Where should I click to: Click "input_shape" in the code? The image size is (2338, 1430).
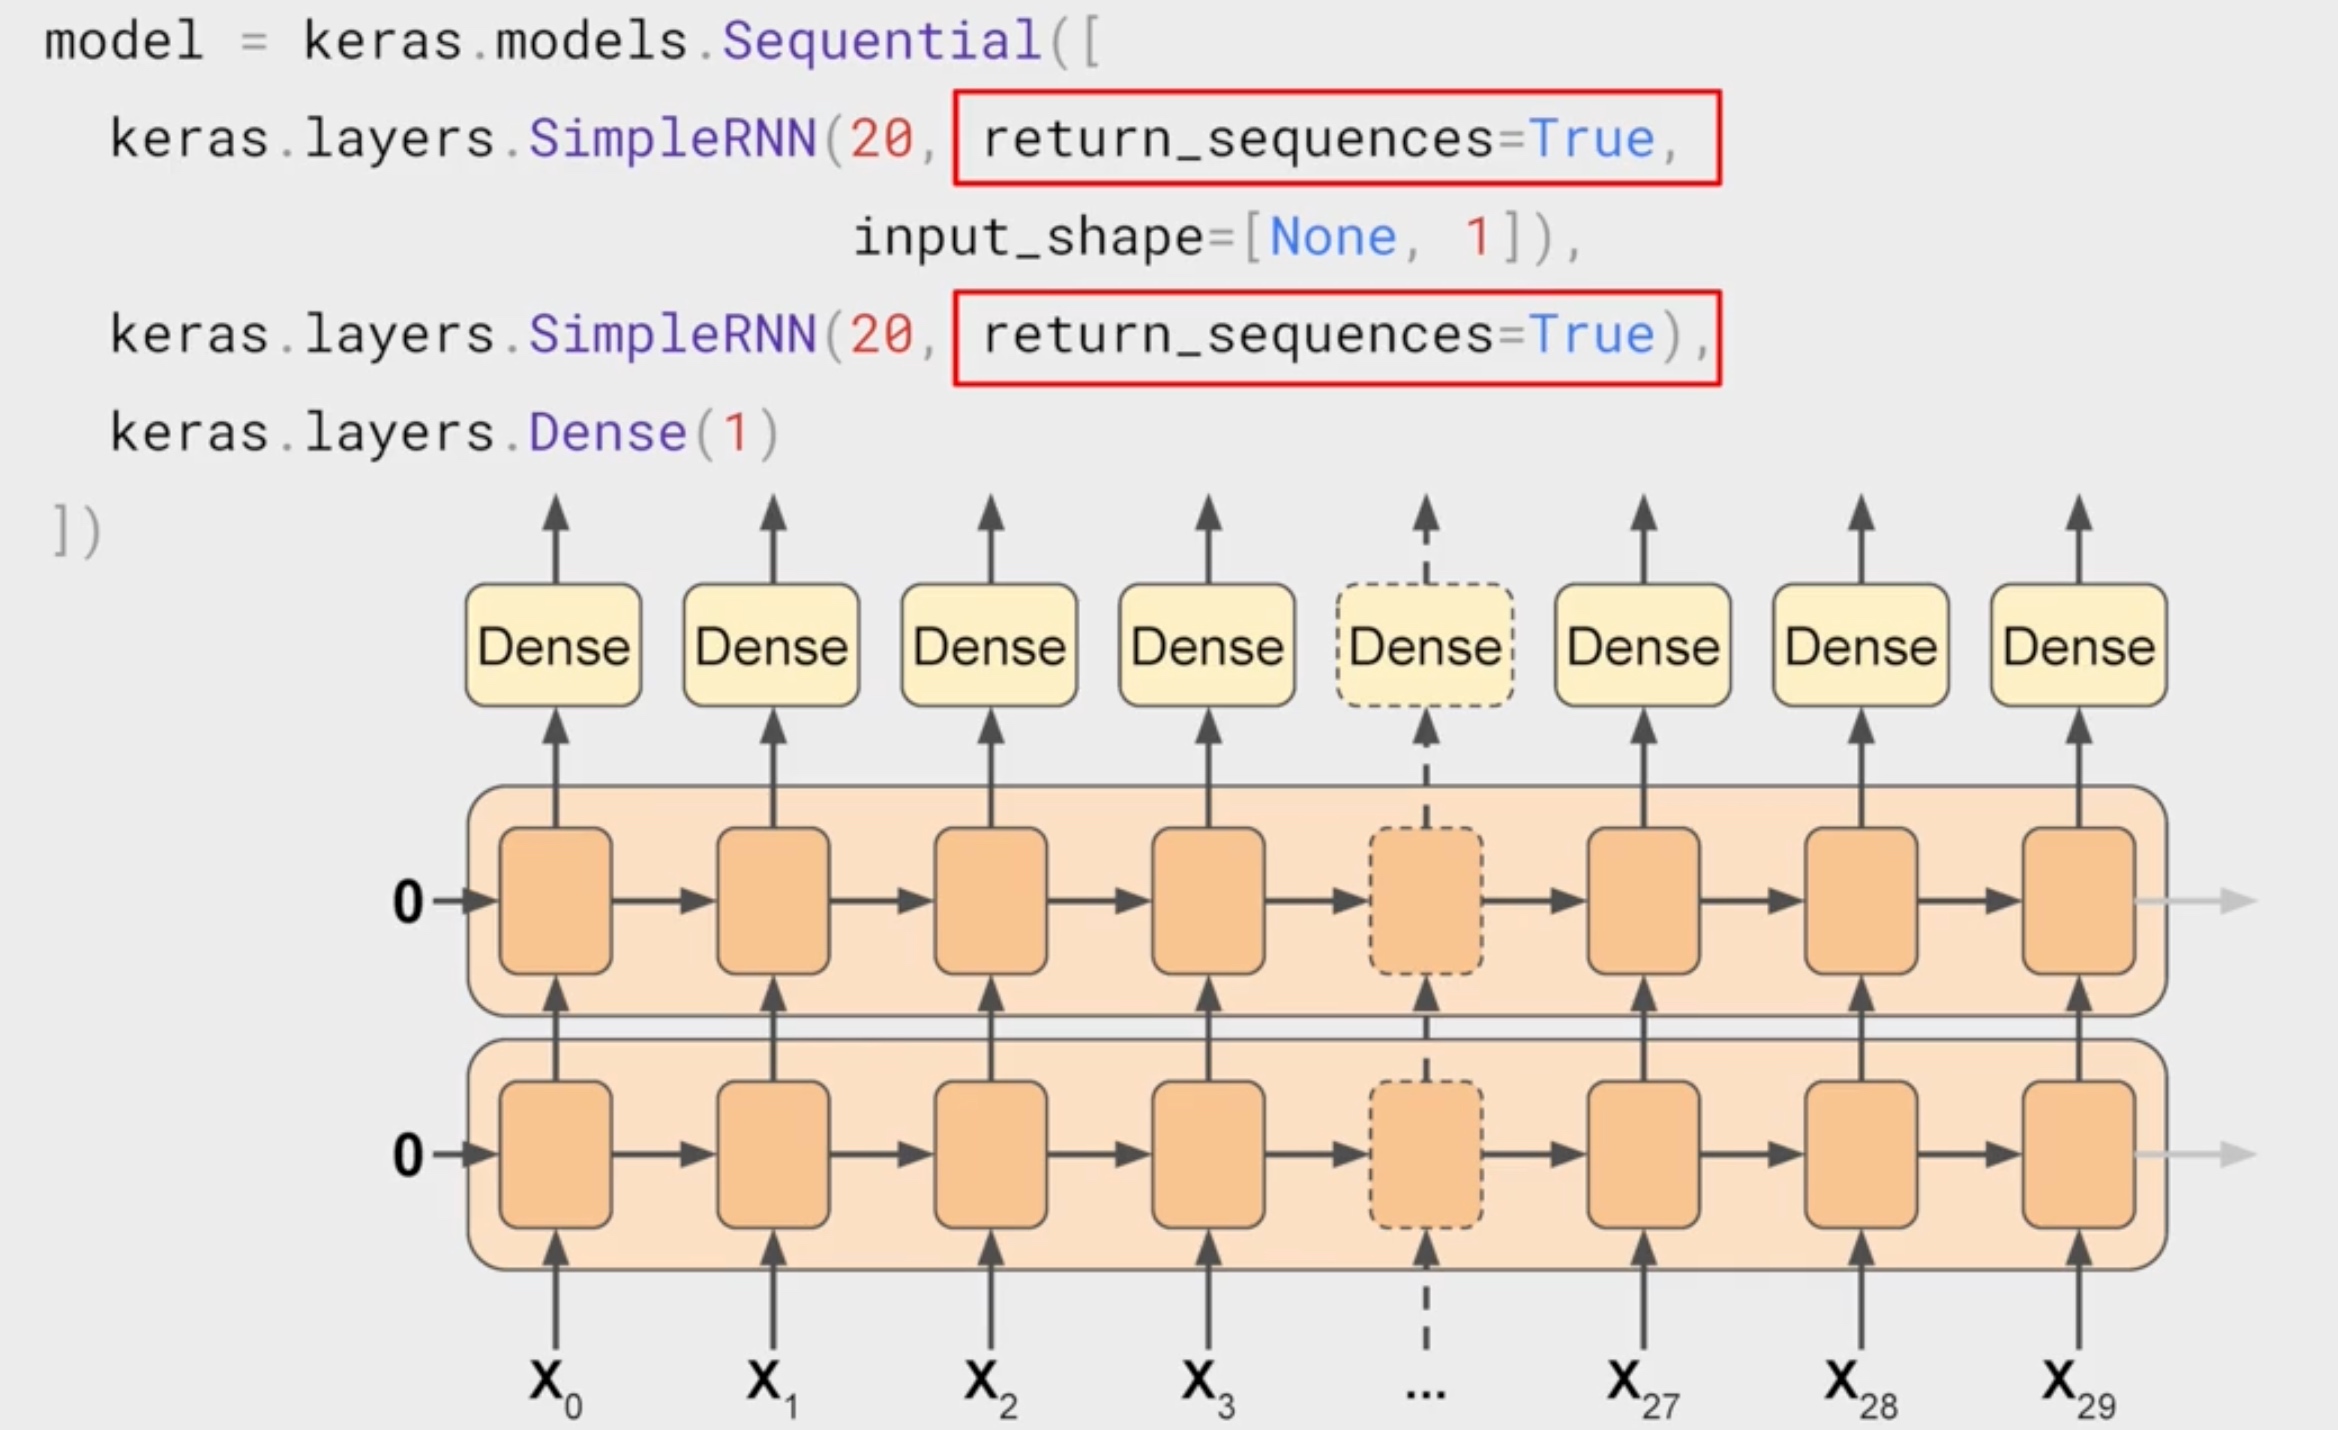point(1028,239)
